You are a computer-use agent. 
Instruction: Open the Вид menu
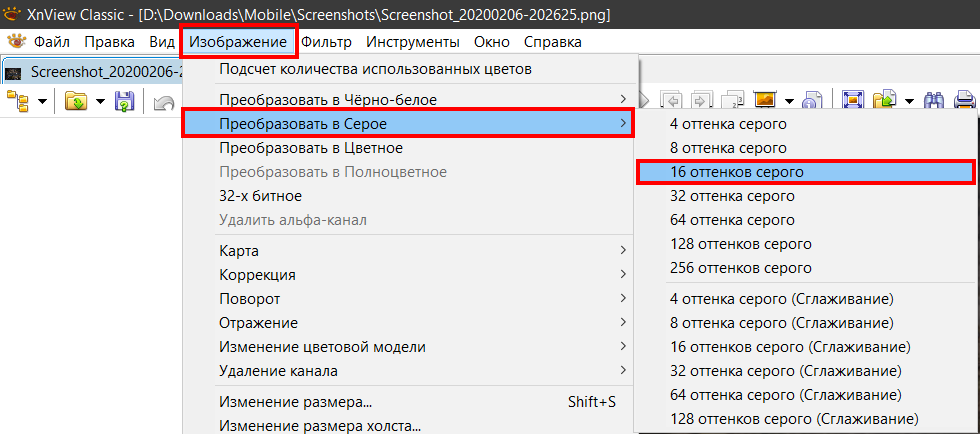pos(162,43)
